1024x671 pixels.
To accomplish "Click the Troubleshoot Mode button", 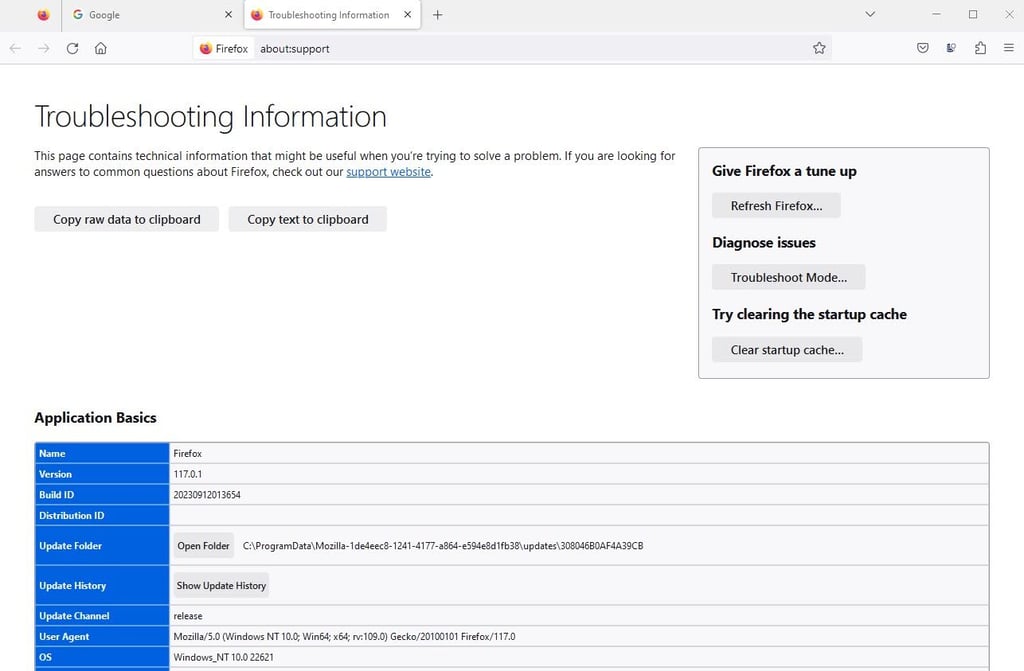I will (788, 278).
